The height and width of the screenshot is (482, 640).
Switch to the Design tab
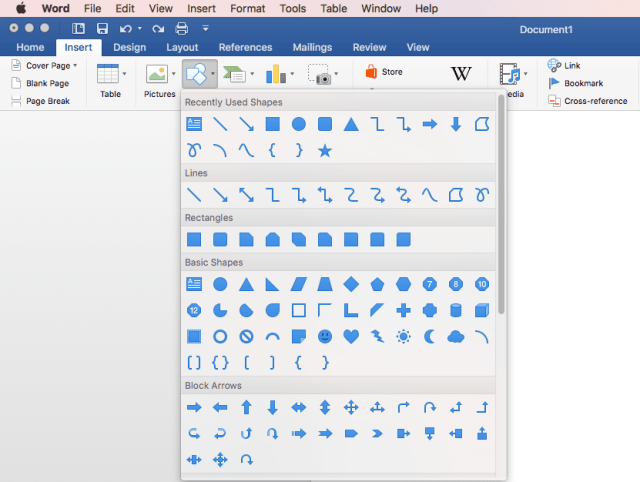pos(129,47)
